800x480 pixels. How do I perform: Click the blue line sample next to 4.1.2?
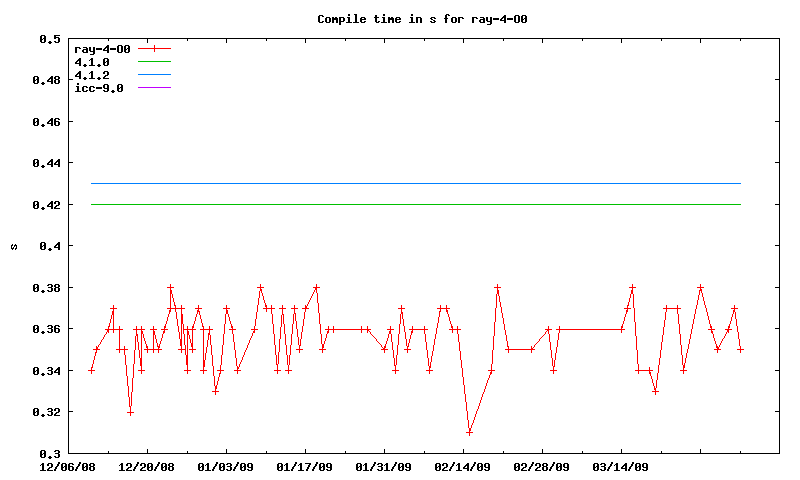[x=155, y=75]
